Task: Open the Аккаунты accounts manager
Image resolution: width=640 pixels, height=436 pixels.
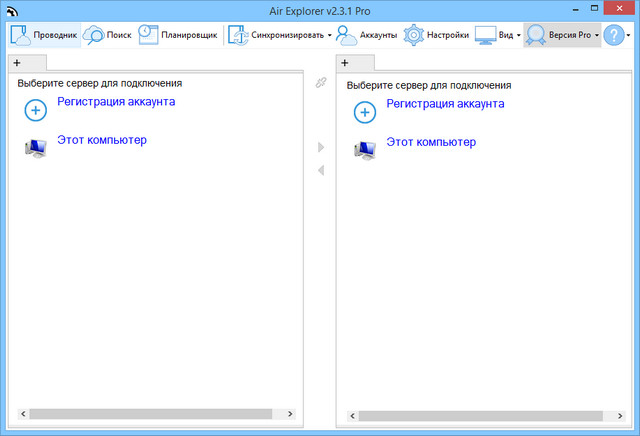Action: (x=346, y=35)
